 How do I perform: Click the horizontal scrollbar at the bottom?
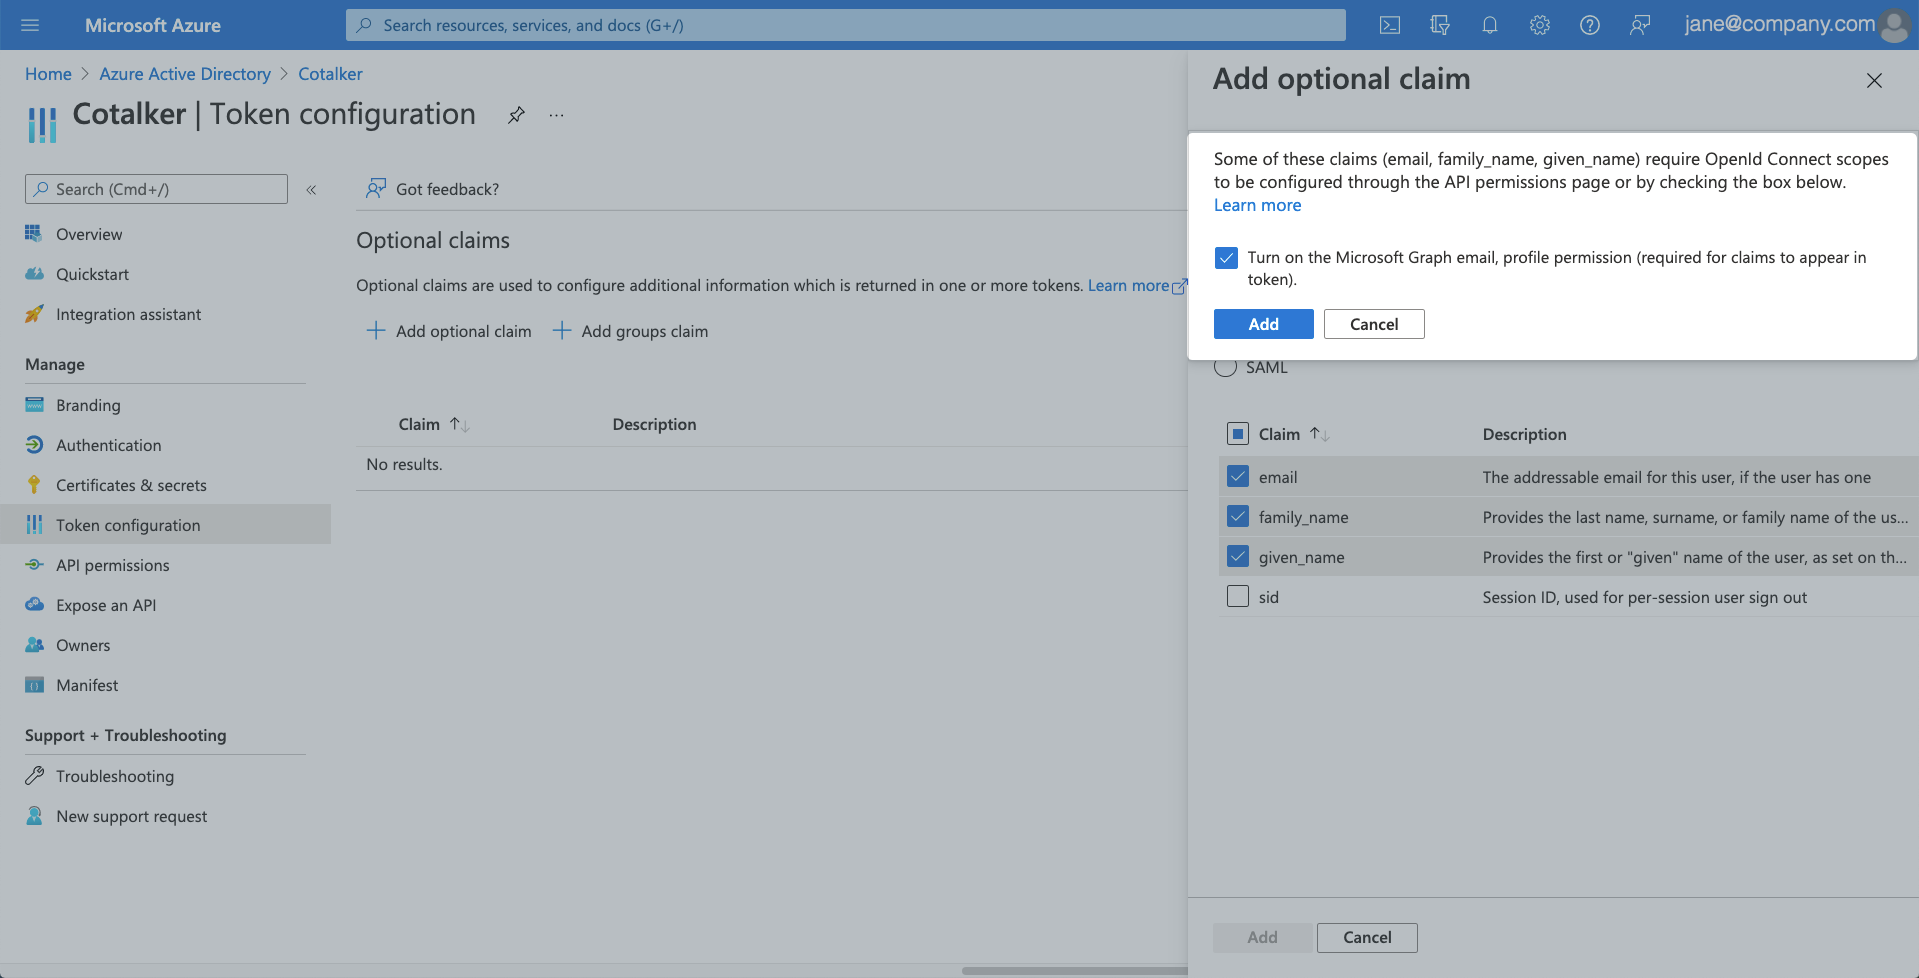point(1074,970)
